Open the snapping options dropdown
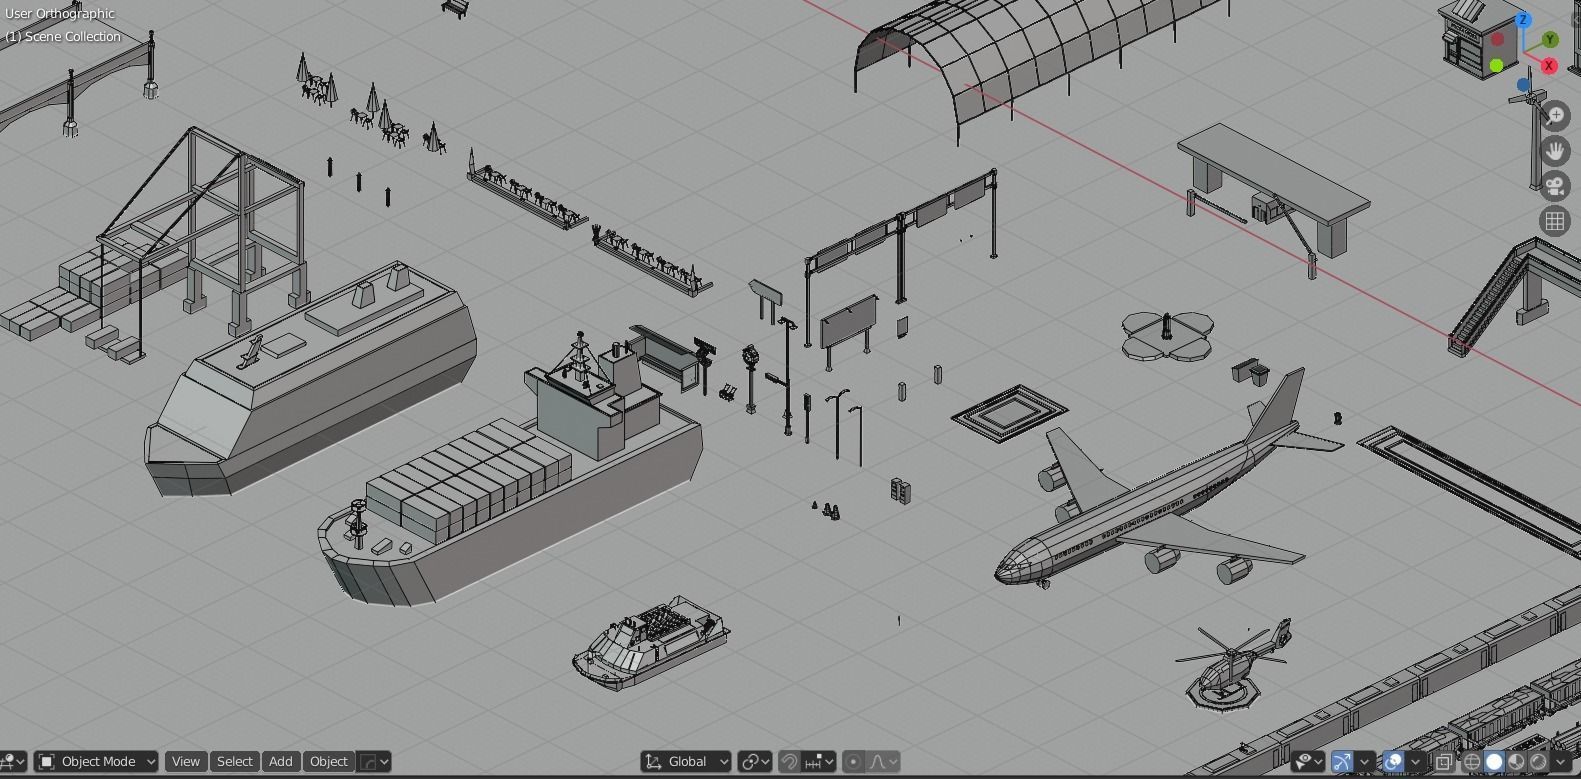Viewport: 1581px width, 779px height. click(x=819, y=762)
